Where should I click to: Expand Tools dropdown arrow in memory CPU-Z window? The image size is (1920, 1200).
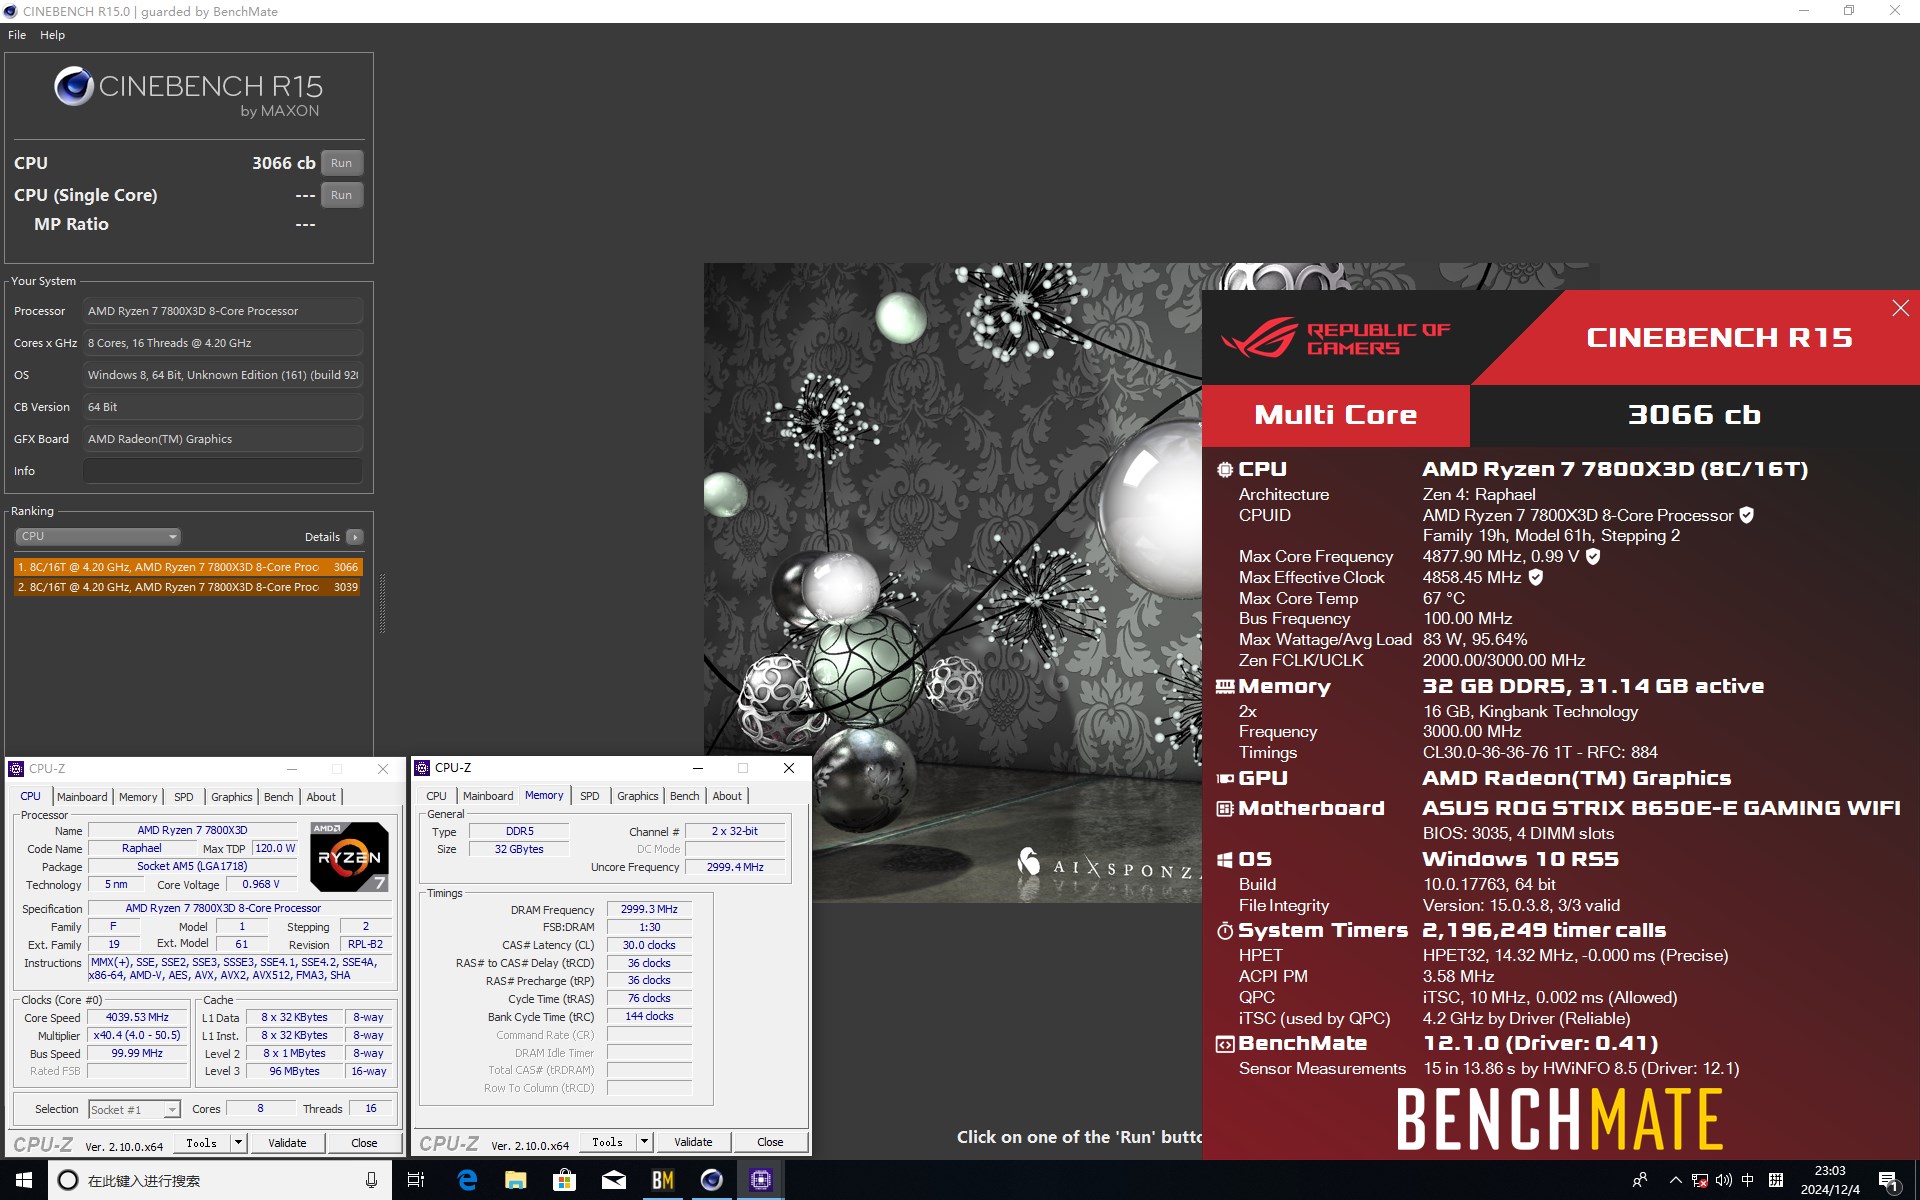pos(644,1142)
